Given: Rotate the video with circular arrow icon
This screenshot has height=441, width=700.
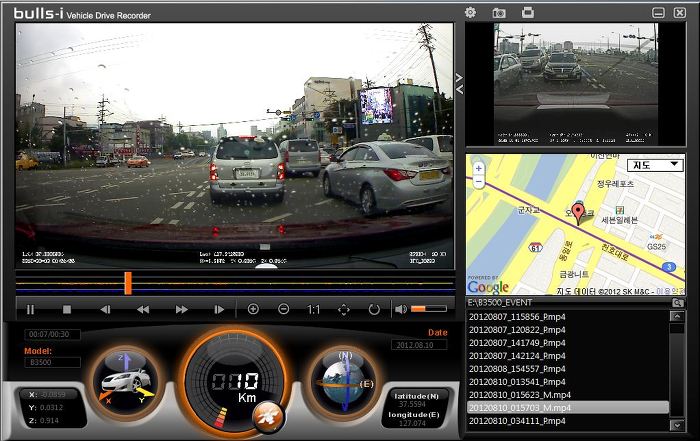Looking at the screenshot, I should click(x=374, y=309).
